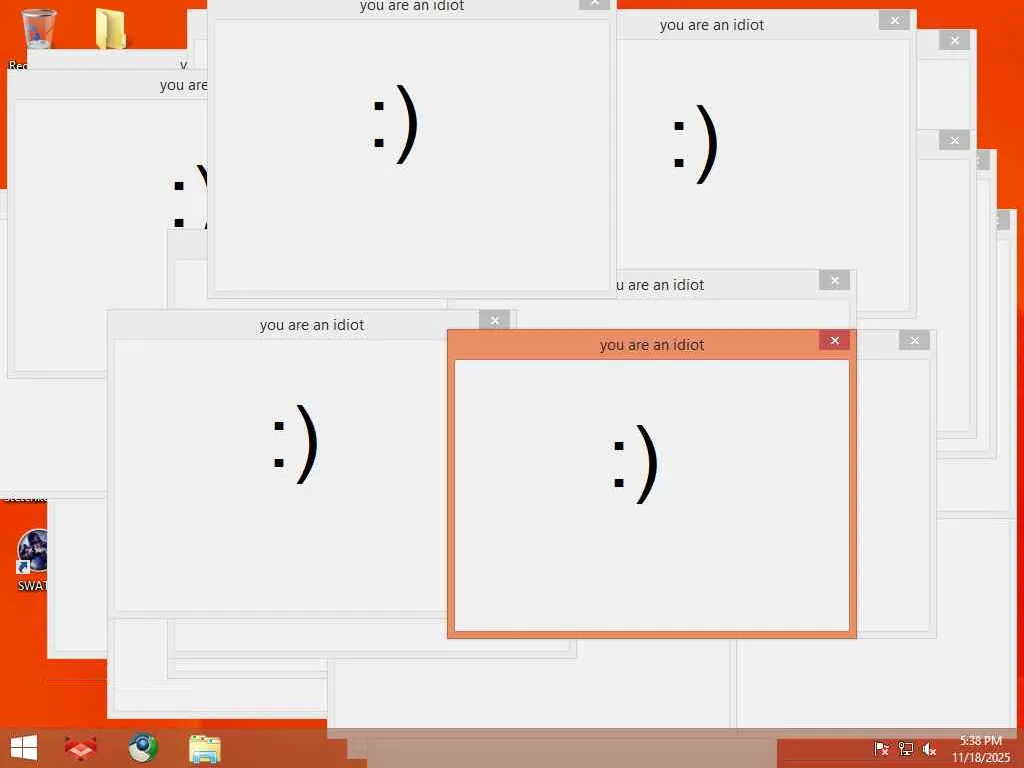The height and width of the screenshot is (768, 1024).
Task: Close the active orange-bordered idiot window
Action: coord(834,340)
